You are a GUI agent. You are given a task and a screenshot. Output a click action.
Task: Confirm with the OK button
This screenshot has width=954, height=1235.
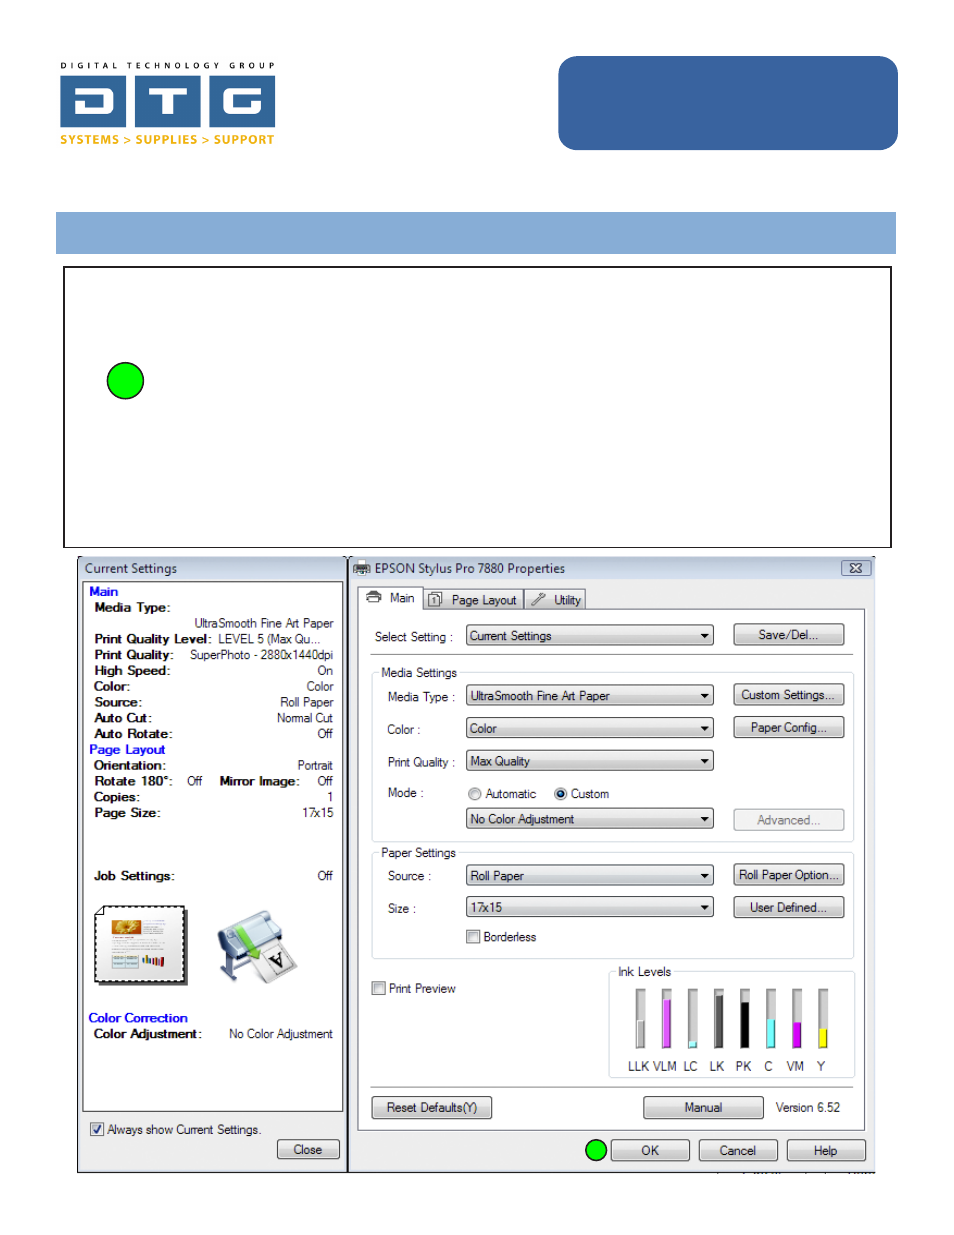(x=650, y=1151)
